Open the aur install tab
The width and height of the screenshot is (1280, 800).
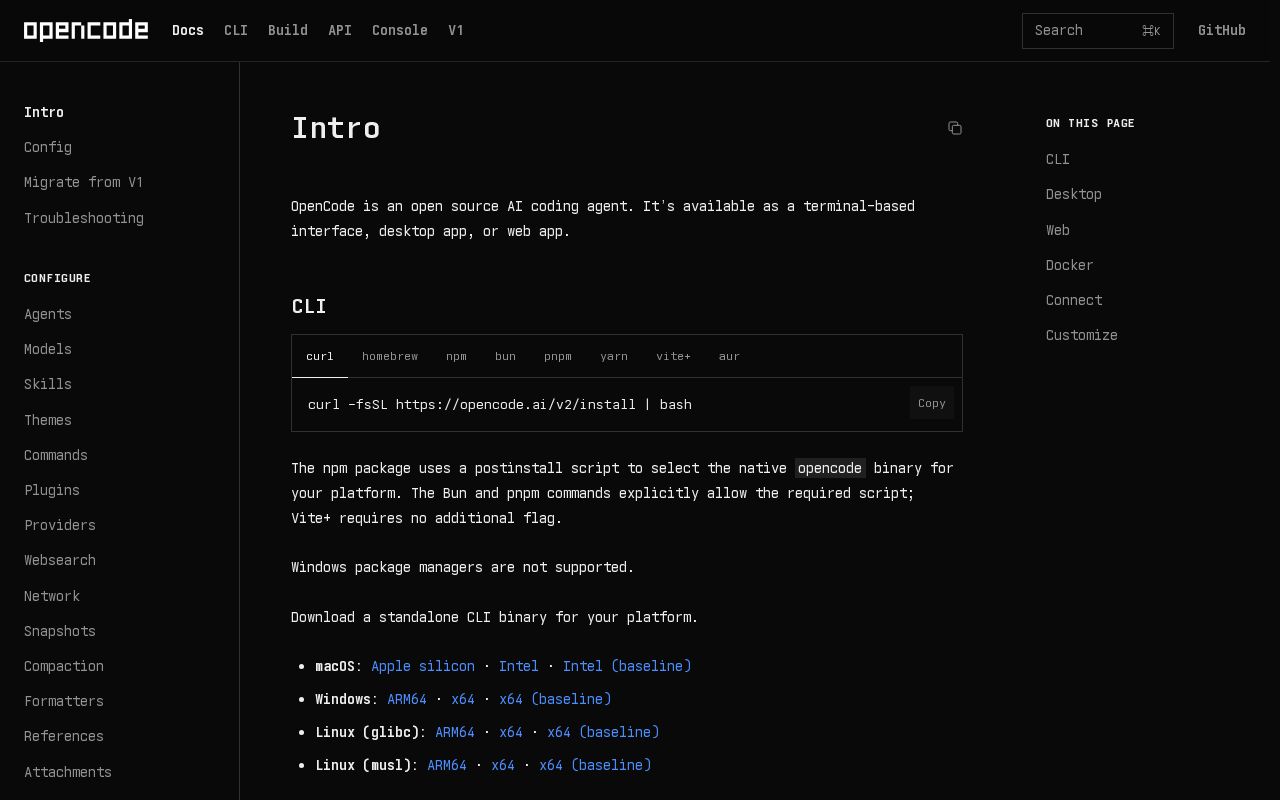(729, 356)
